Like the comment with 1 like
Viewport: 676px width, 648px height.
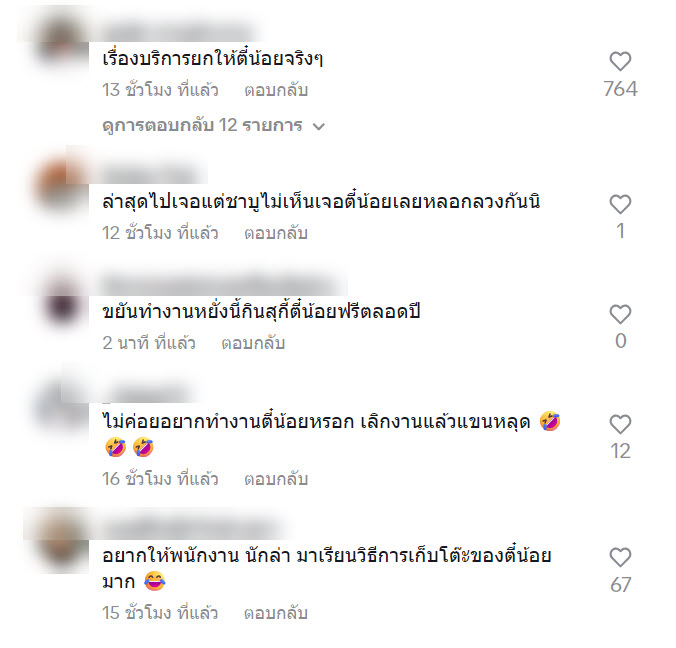tap(620, 204)
